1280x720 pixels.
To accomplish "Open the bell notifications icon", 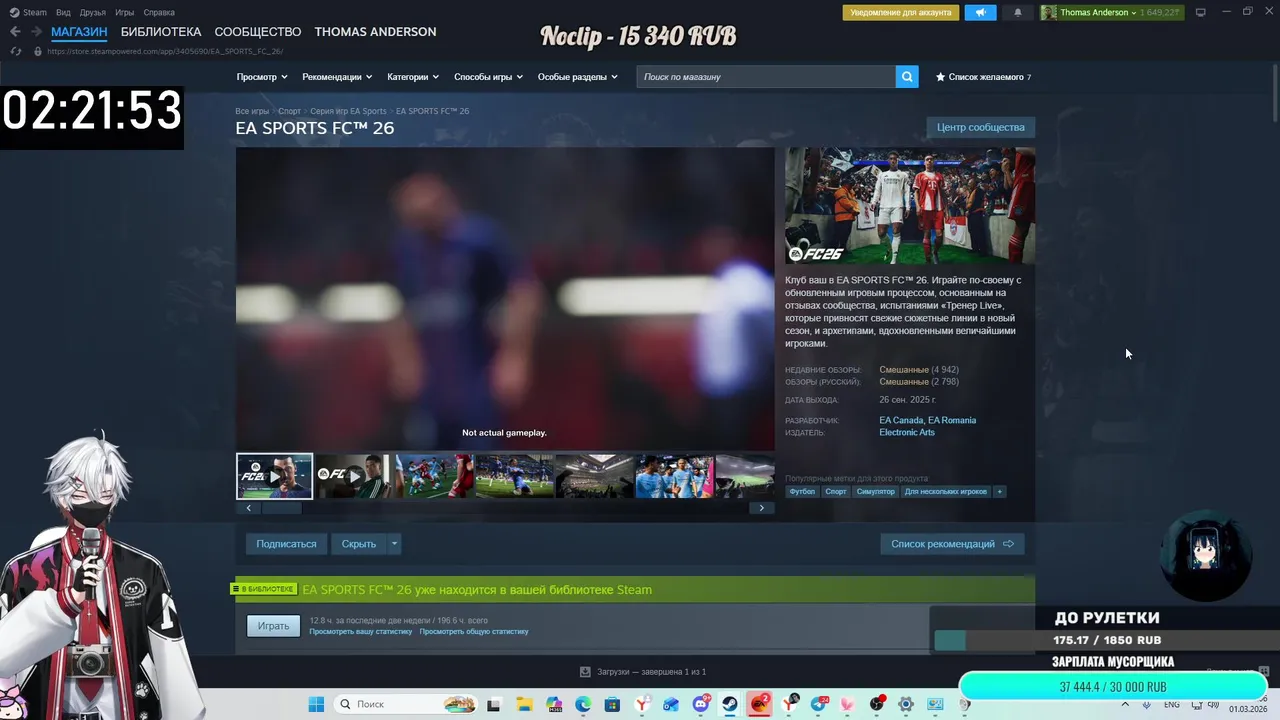I will click(1018, 13).
